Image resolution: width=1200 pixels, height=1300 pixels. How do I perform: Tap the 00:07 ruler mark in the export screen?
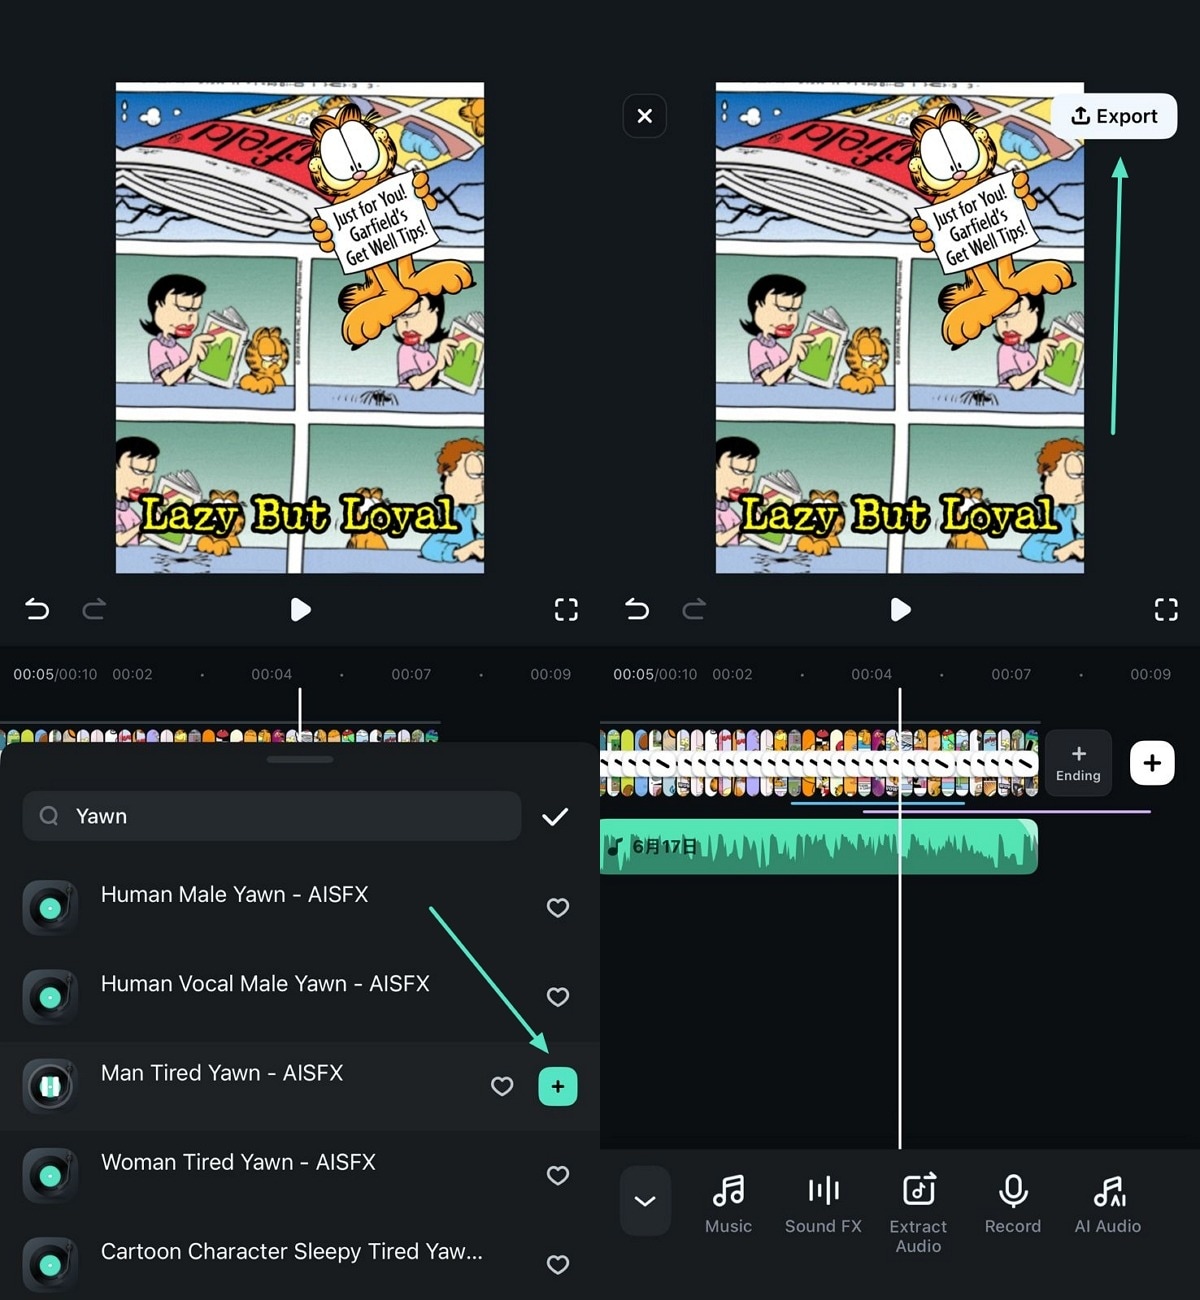[1011, 674]
